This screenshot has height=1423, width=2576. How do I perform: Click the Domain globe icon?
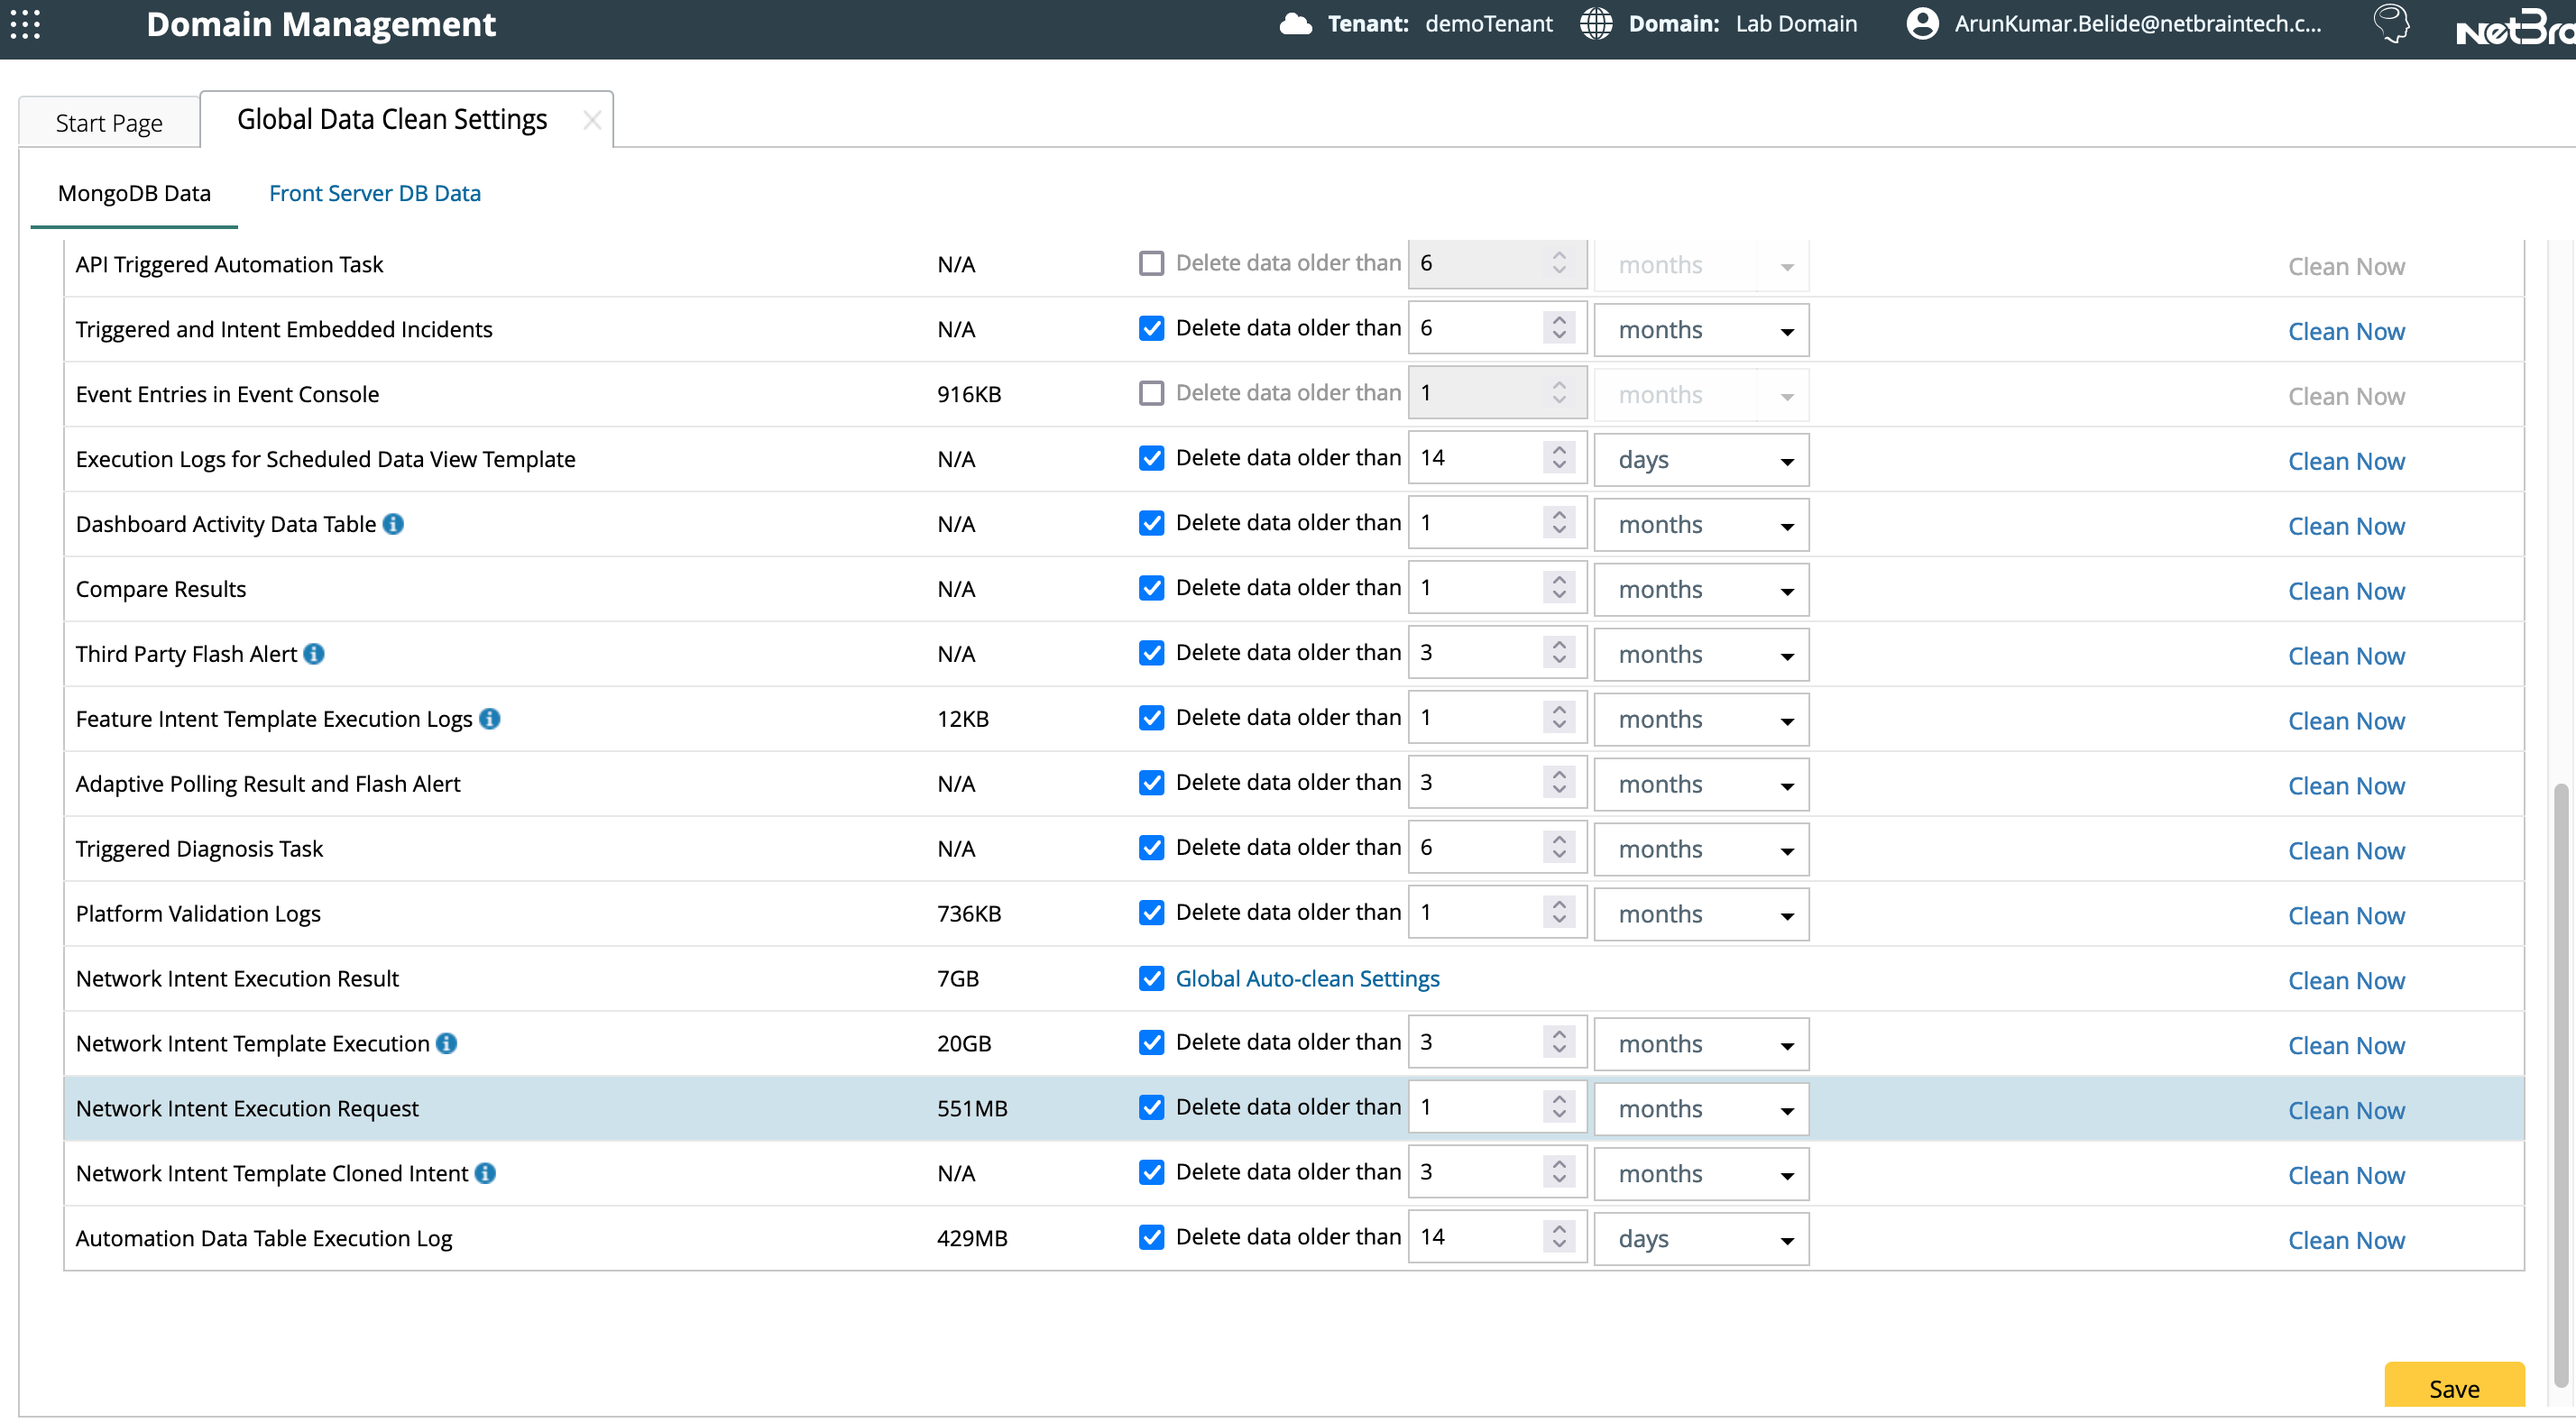click(x=1596, y=24)
